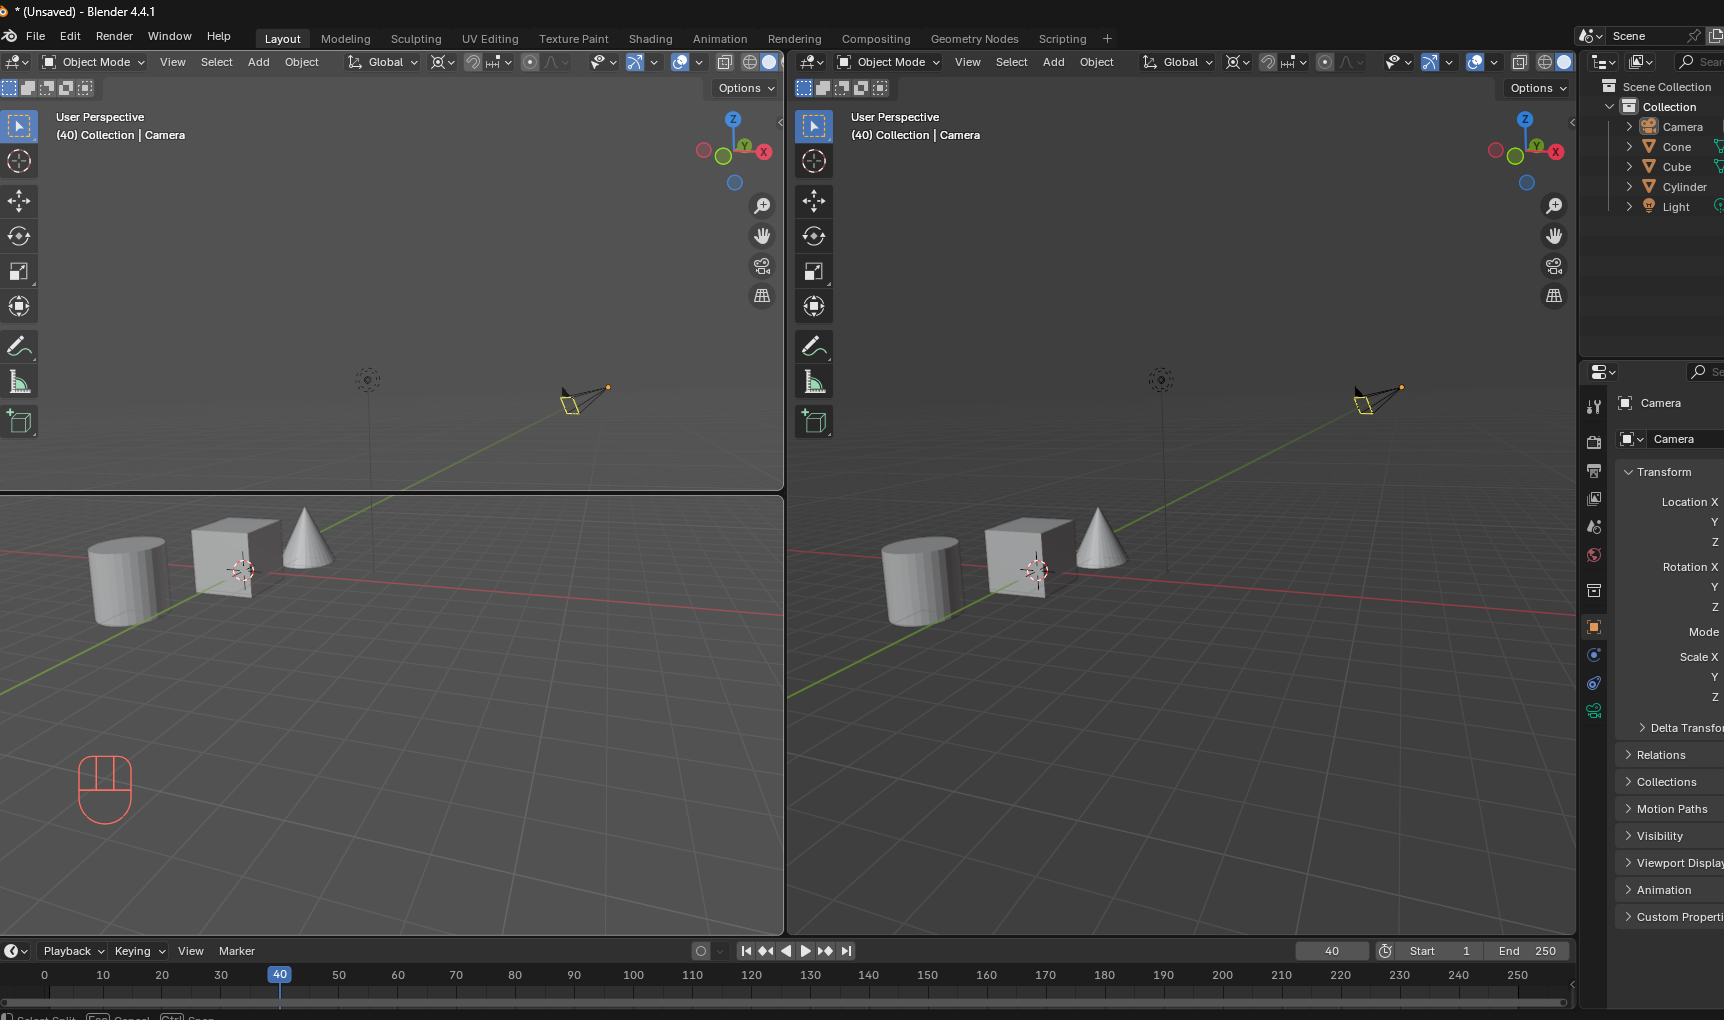
Task: Open the Physics properties tab
Action: (1594, 655)
